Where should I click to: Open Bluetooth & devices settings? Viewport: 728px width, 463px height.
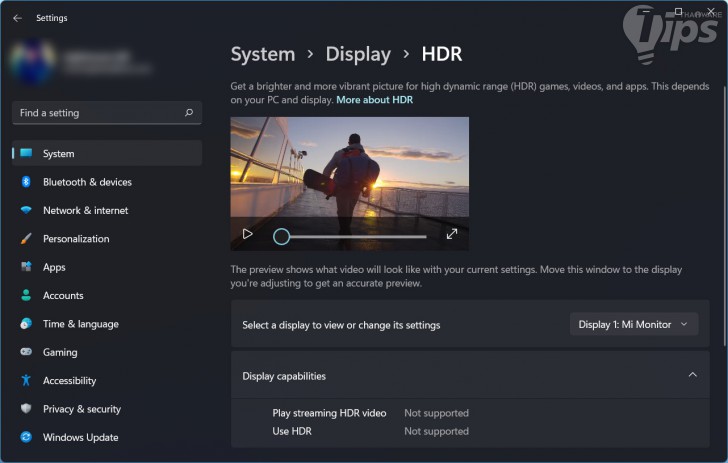coord(107,182)
